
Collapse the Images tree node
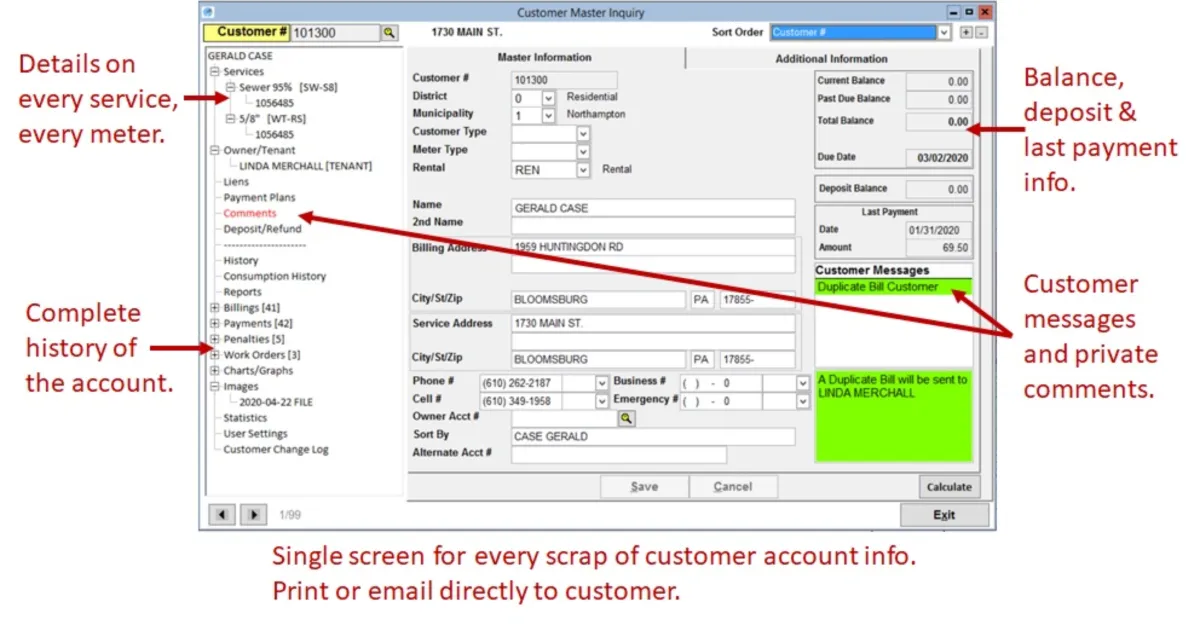(214, 387)
